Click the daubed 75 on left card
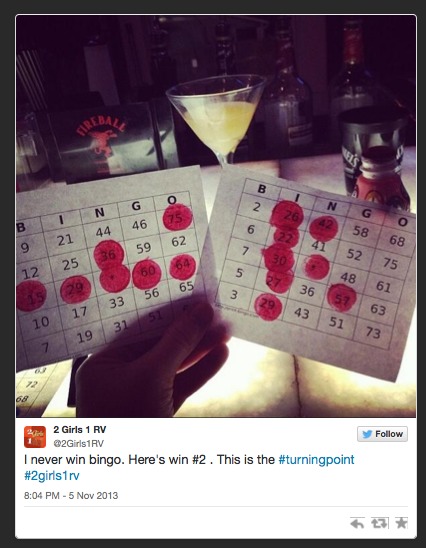The width and height of the screenshot is (426, 548). (x=178, y=217)
